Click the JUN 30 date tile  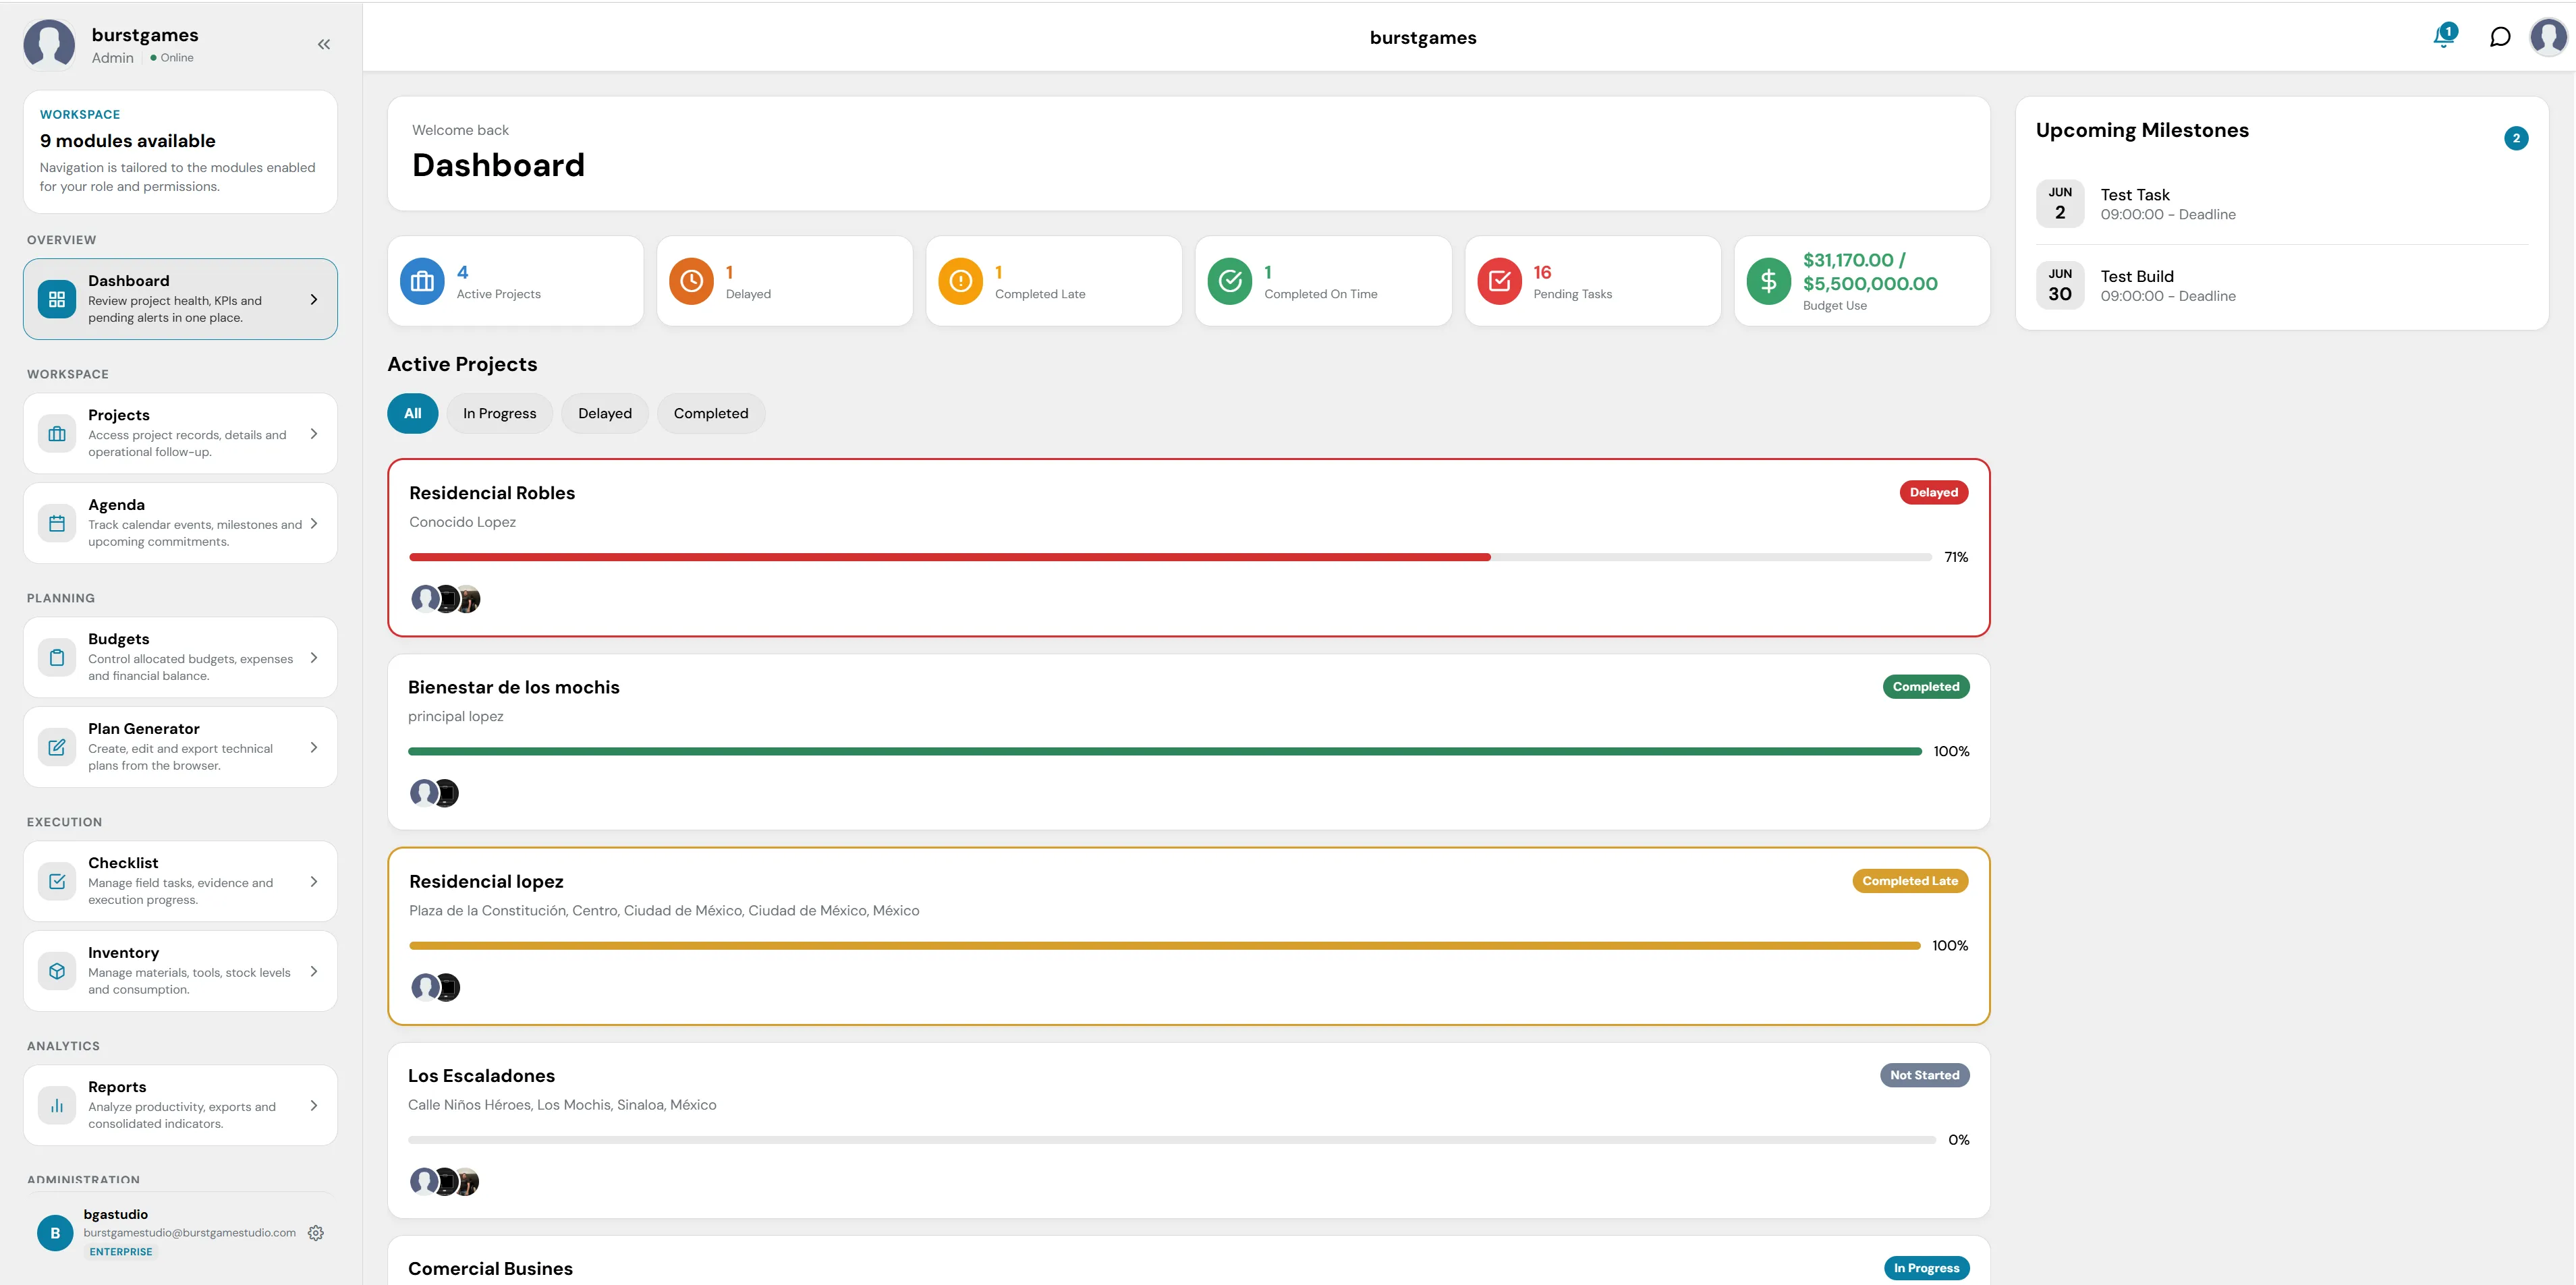(x=2060, y=285)
